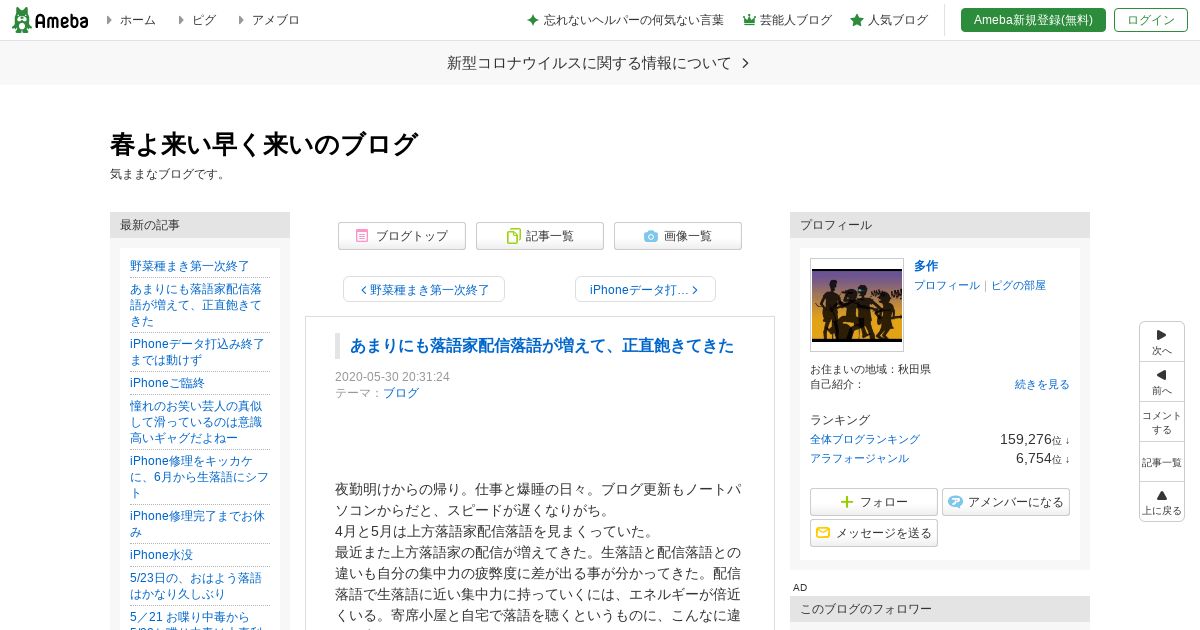The width and height of the screenshot is (1200, 630).
Task: Click ranking value 159,276位
Action: coord(1034,440)
